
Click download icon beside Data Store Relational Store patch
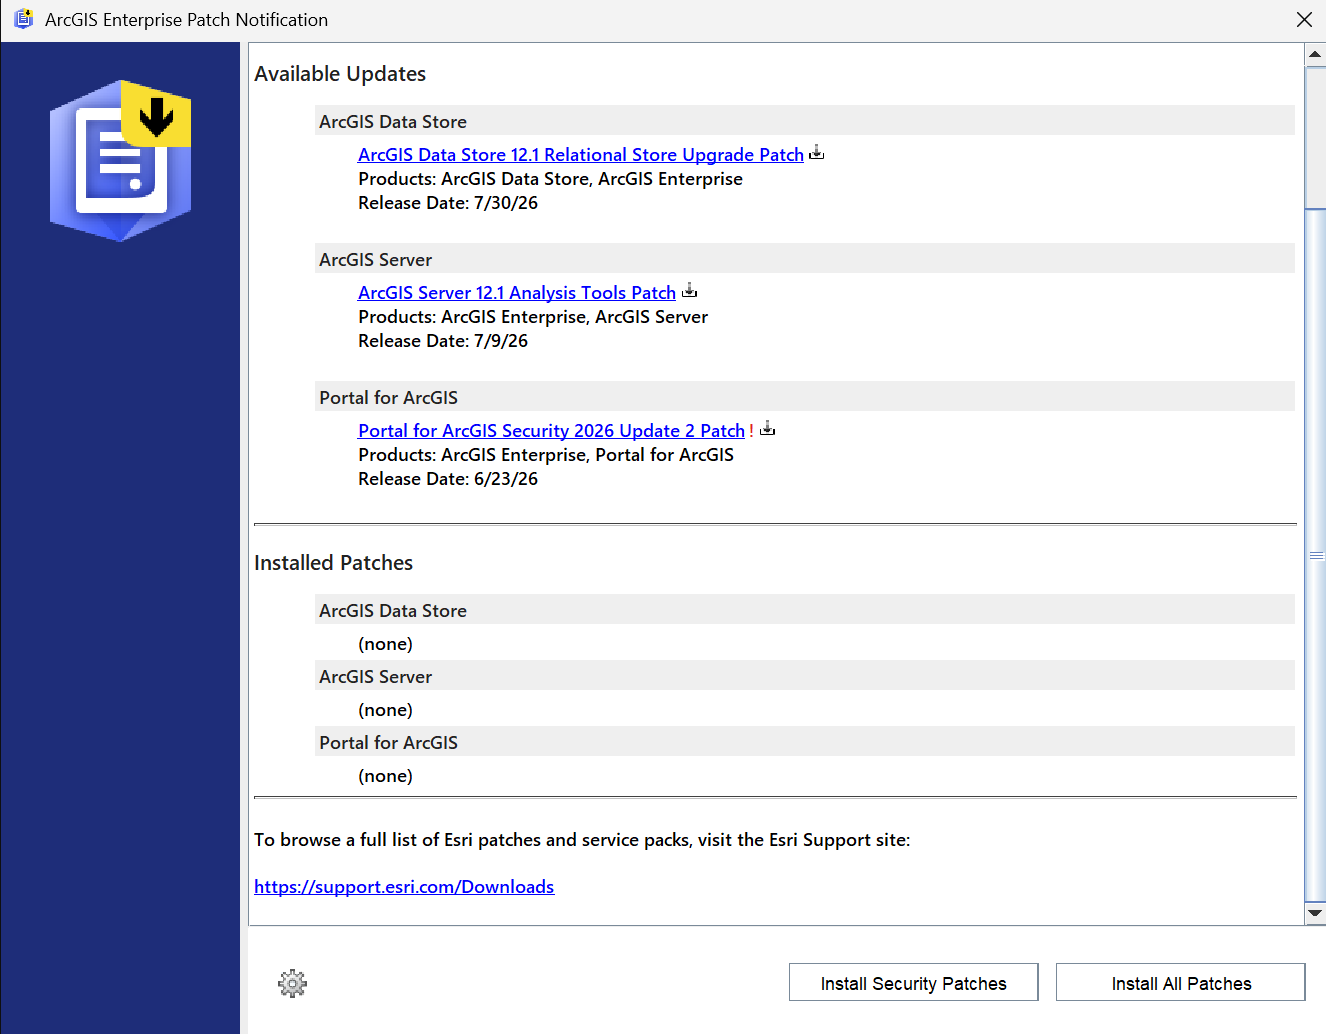tap(816, 153)
